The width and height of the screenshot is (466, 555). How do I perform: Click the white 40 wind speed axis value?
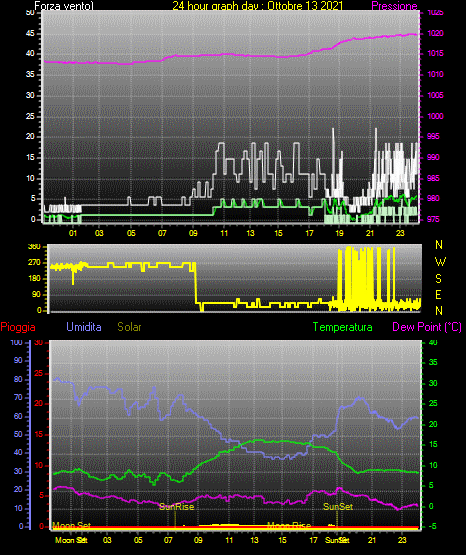pyautogui.click(x=30, y=53)
